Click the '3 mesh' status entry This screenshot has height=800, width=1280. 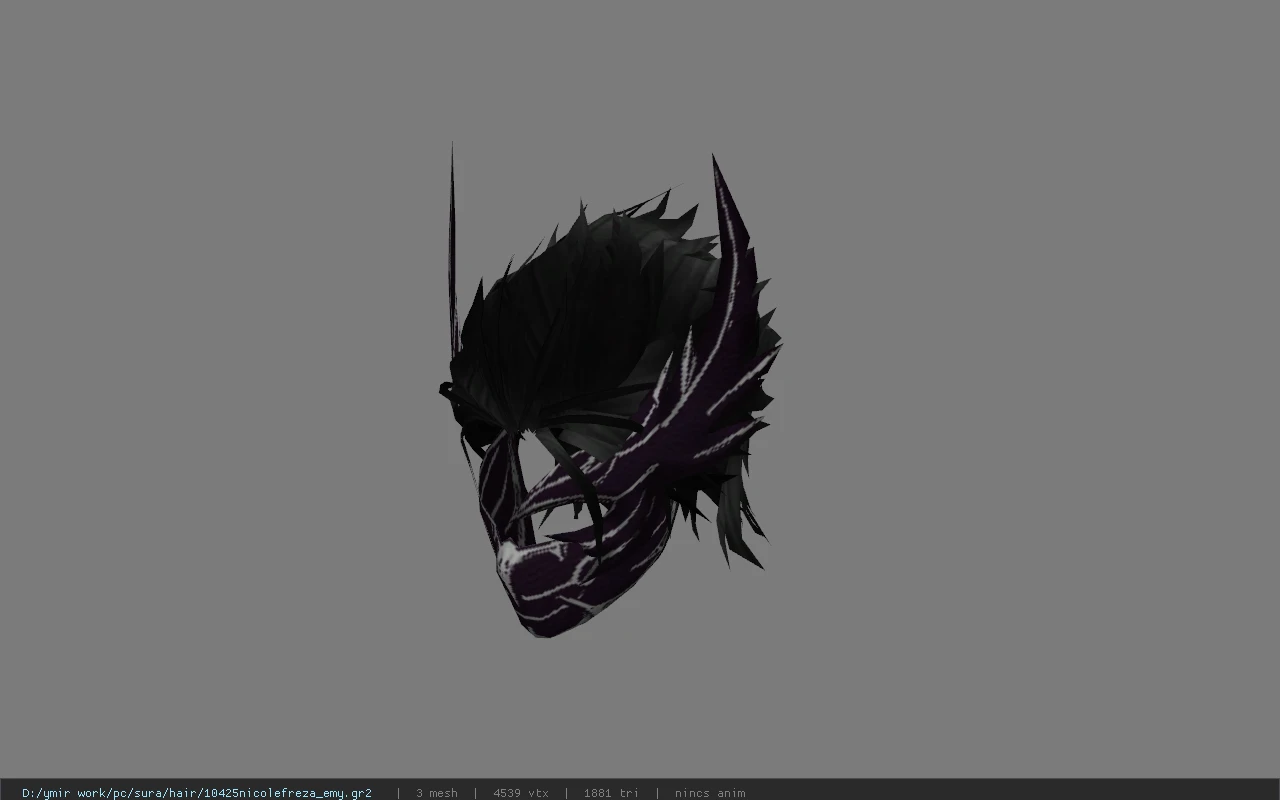437,793
